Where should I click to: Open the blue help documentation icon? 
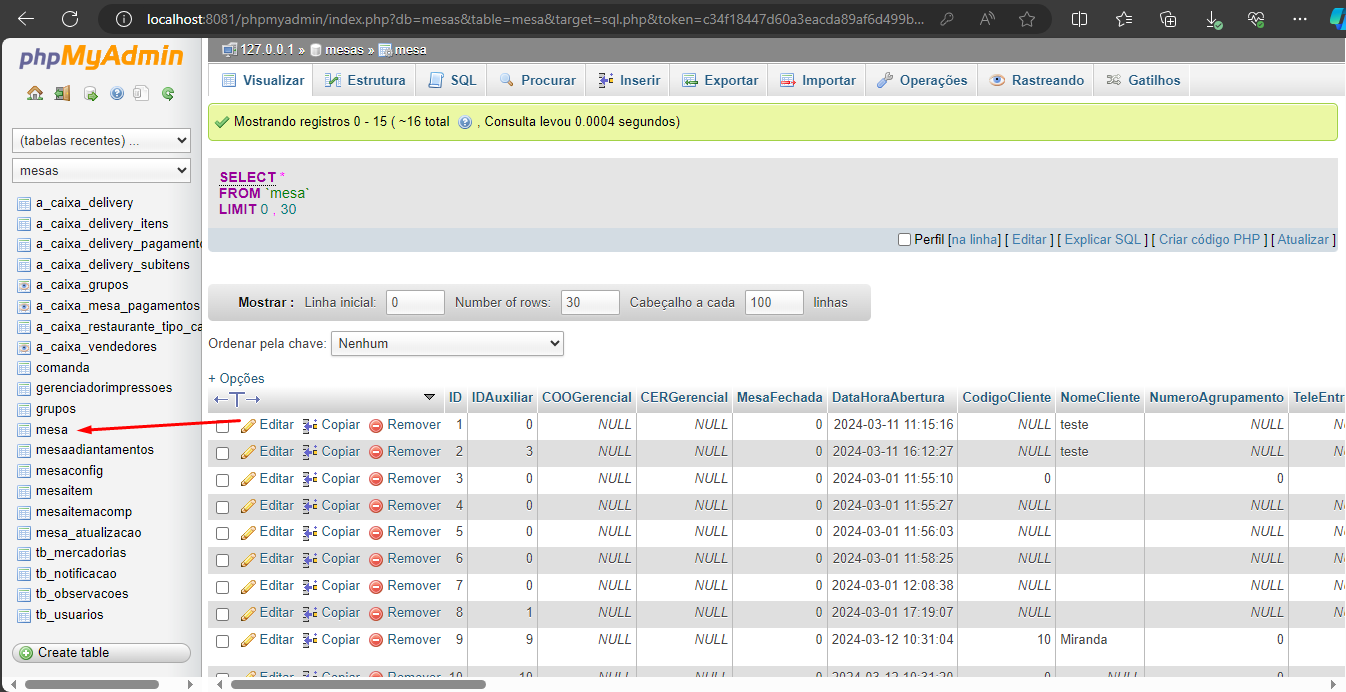116,94
